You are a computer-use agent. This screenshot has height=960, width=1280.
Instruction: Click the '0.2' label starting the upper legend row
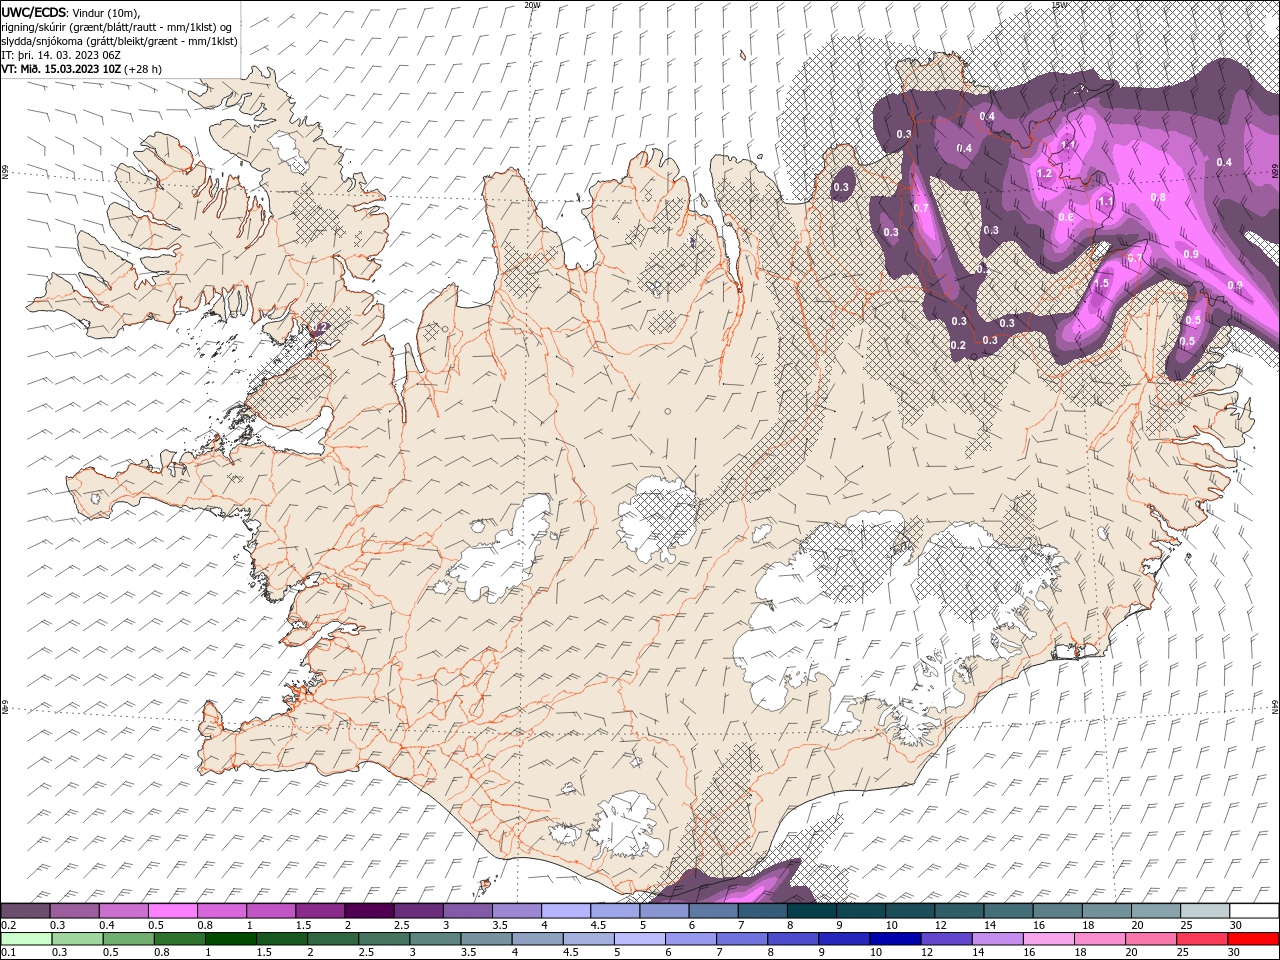(x=8, y=925)
